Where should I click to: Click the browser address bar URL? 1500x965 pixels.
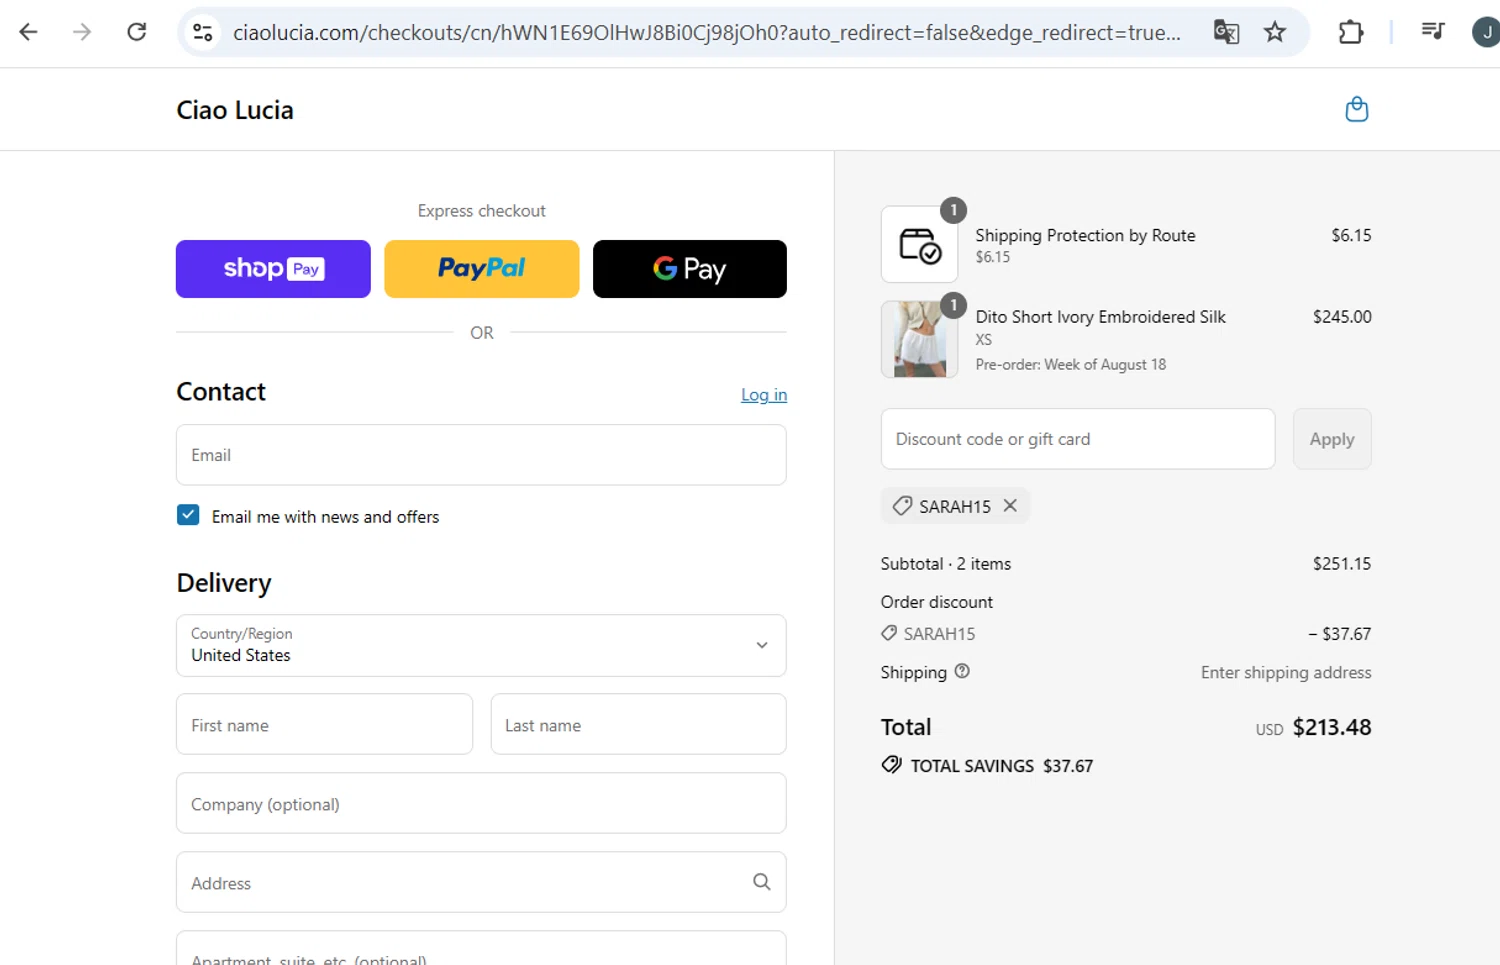706,32
